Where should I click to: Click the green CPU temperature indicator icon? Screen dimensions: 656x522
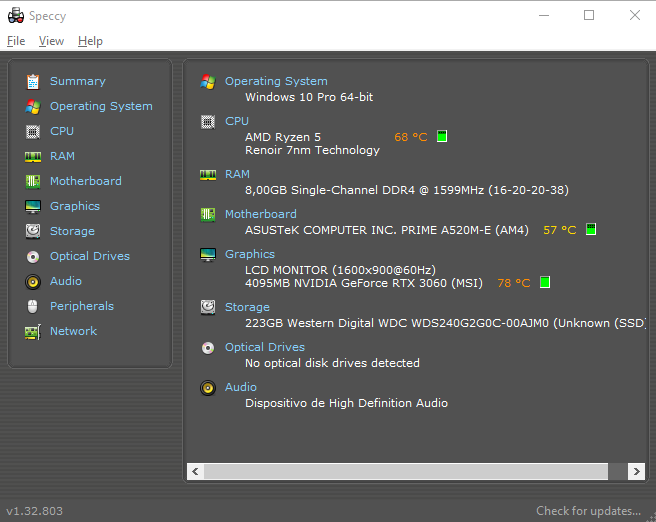pyautogui.click(x=442, y=136)
